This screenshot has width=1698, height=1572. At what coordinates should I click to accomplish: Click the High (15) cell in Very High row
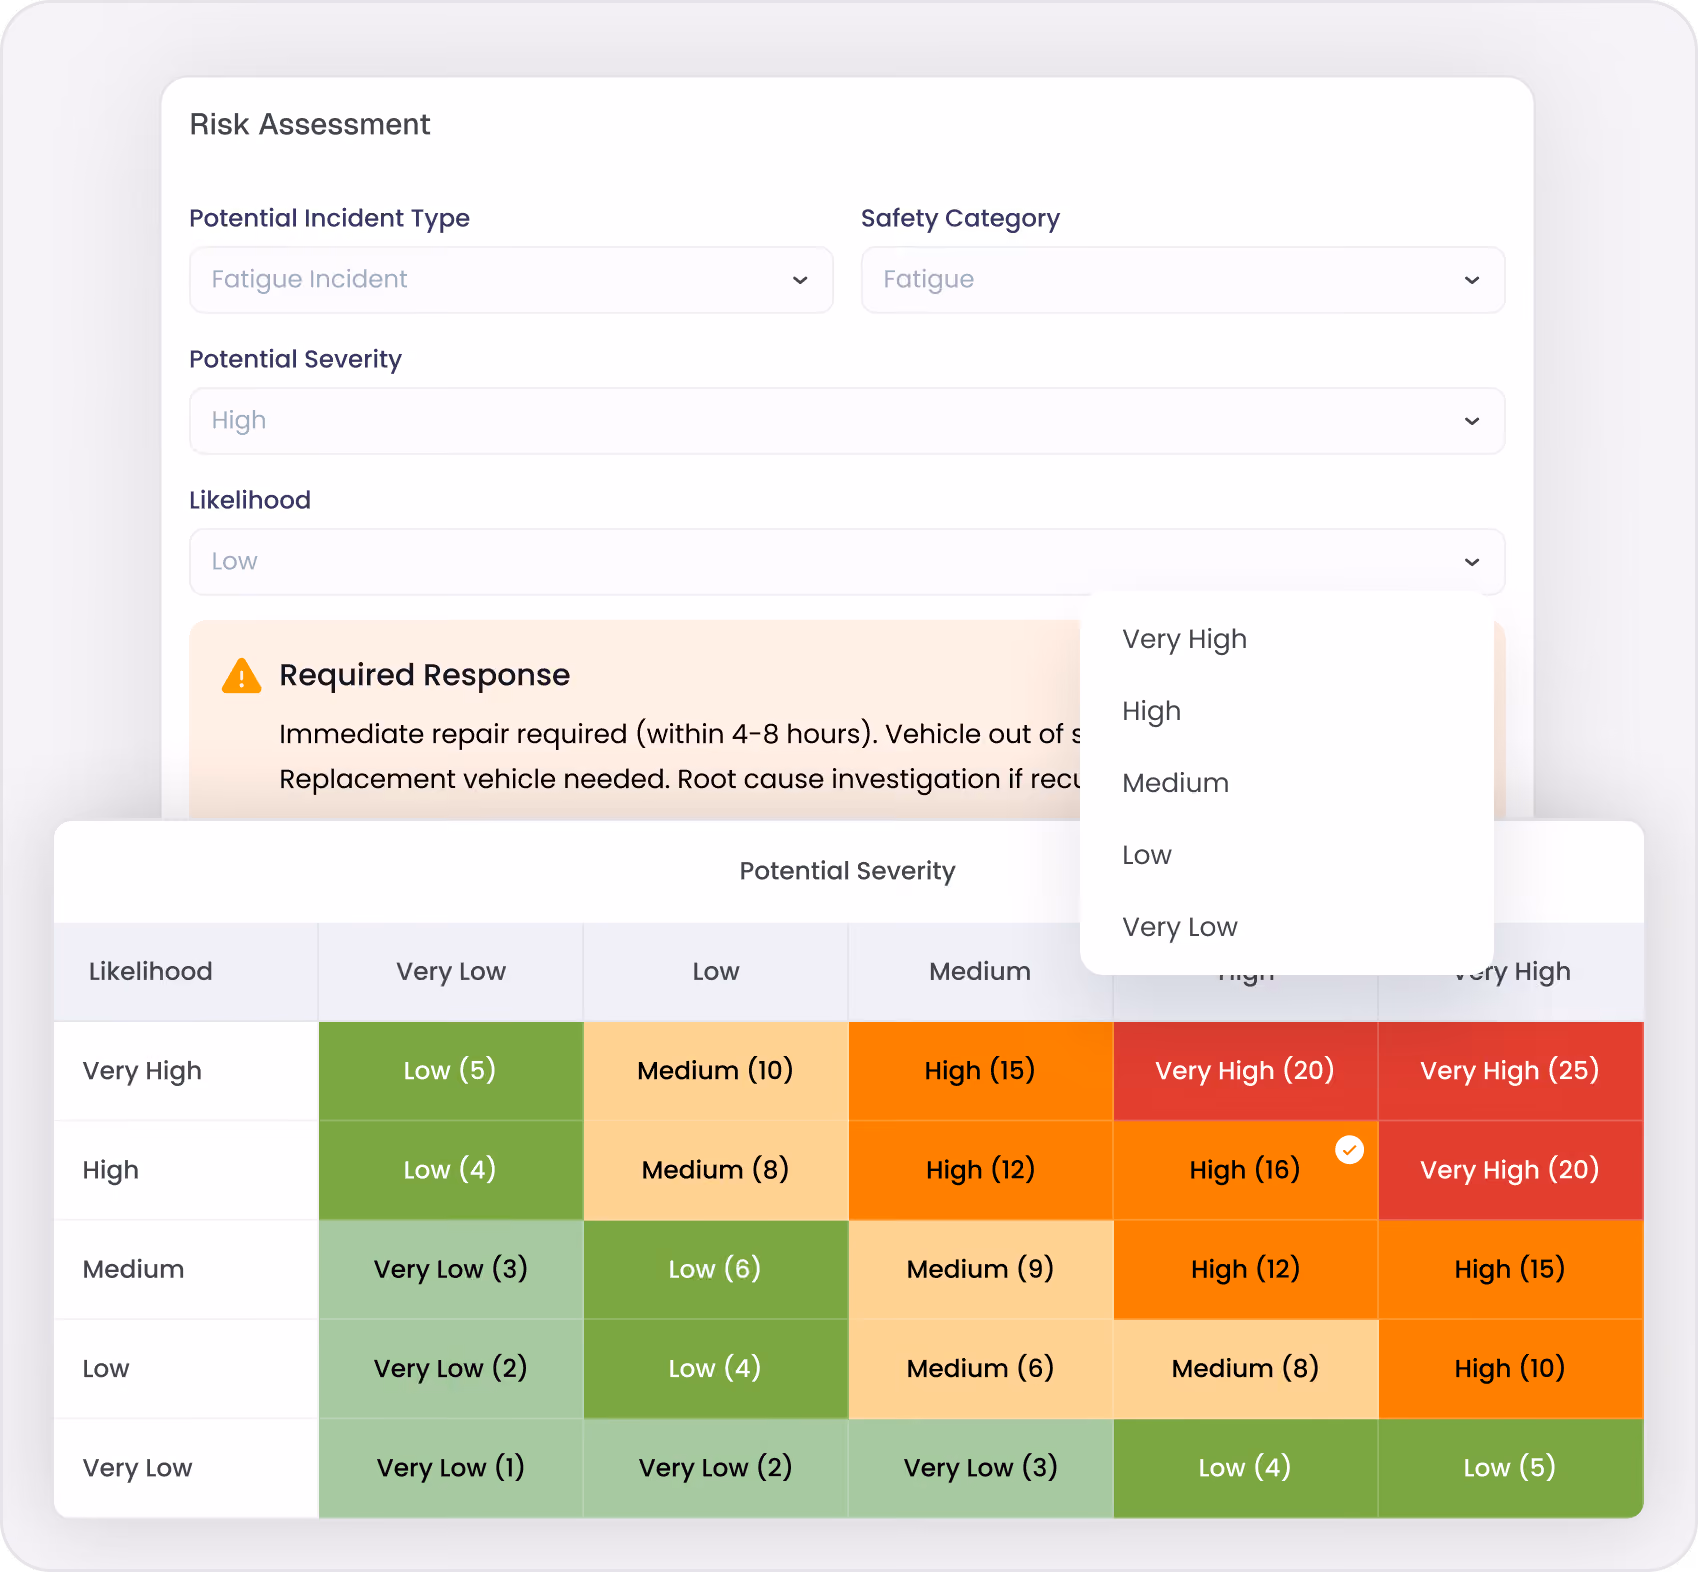pos(980,1071)
